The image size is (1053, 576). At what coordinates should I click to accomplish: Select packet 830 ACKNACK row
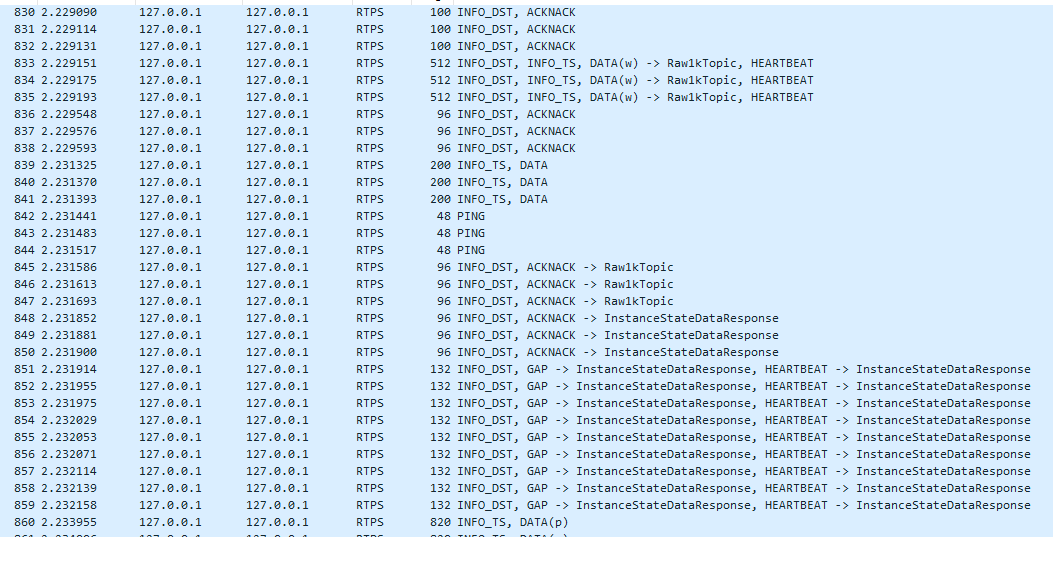(526, 13)
